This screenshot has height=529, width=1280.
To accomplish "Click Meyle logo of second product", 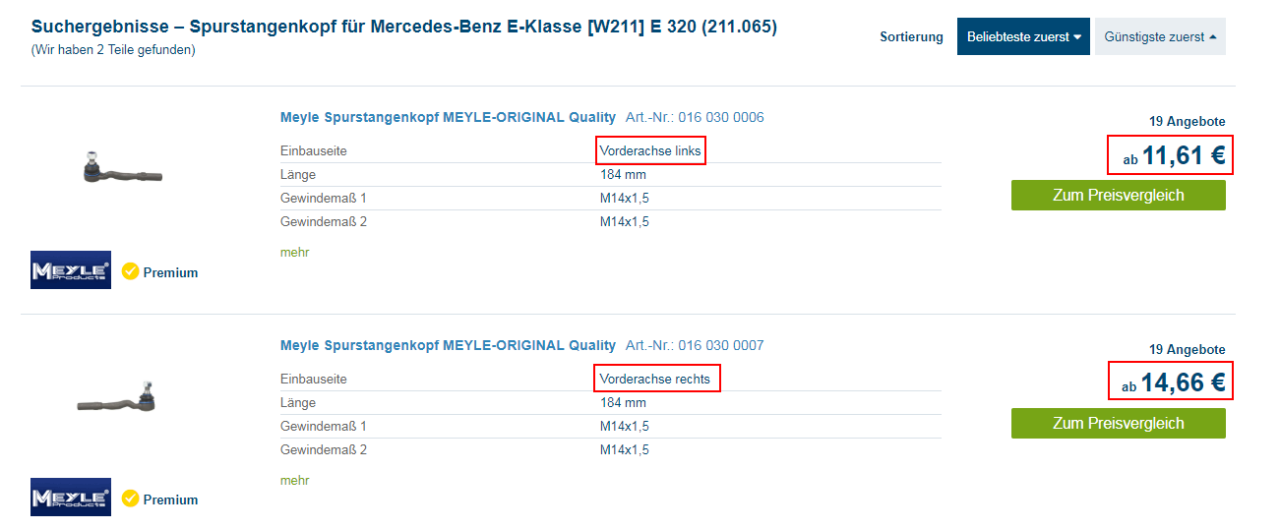I will pos(70,497).
